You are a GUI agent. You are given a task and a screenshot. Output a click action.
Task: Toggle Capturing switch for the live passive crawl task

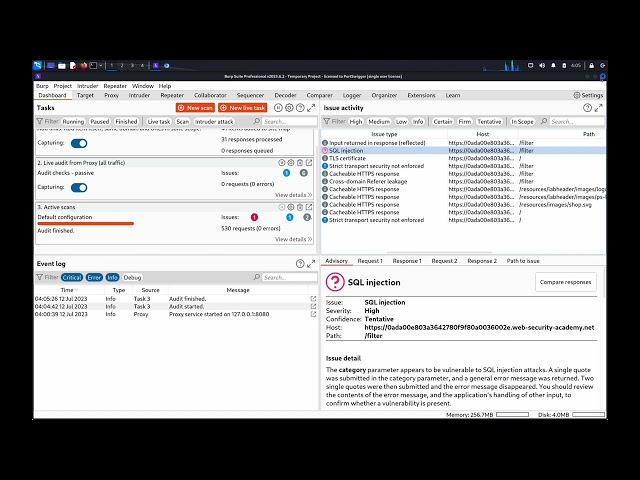pyautogui.click(x=79, y=143)
